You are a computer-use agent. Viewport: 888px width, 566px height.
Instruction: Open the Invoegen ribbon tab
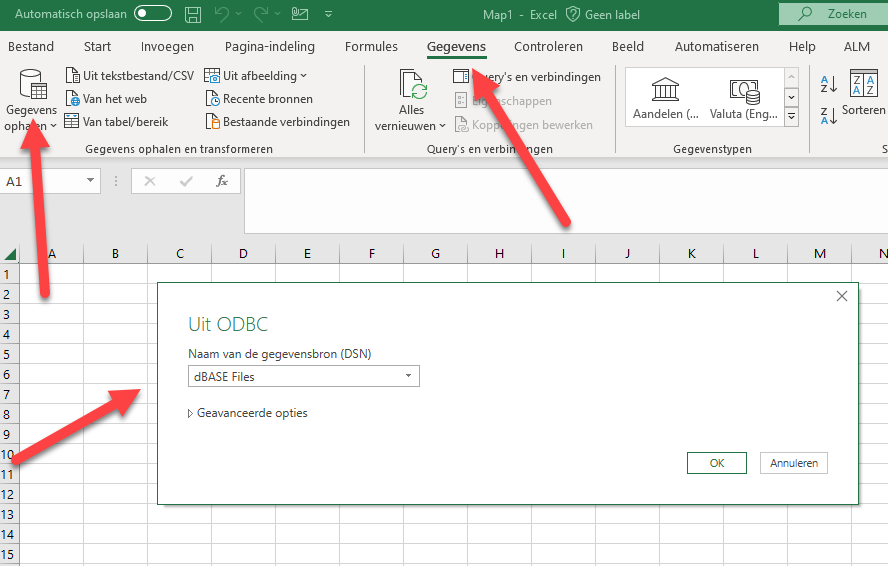pyautogui.click(x=167, y=46)
